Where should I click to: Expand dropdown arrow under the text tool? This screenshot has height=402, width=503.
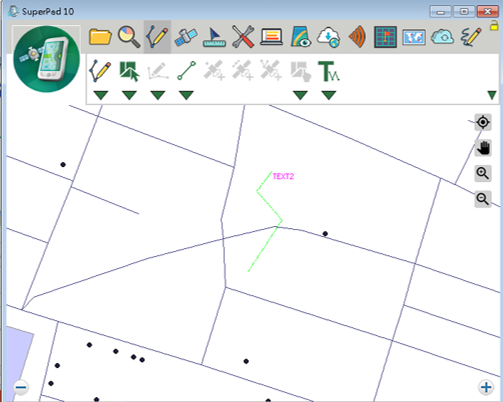pos(329,95)
